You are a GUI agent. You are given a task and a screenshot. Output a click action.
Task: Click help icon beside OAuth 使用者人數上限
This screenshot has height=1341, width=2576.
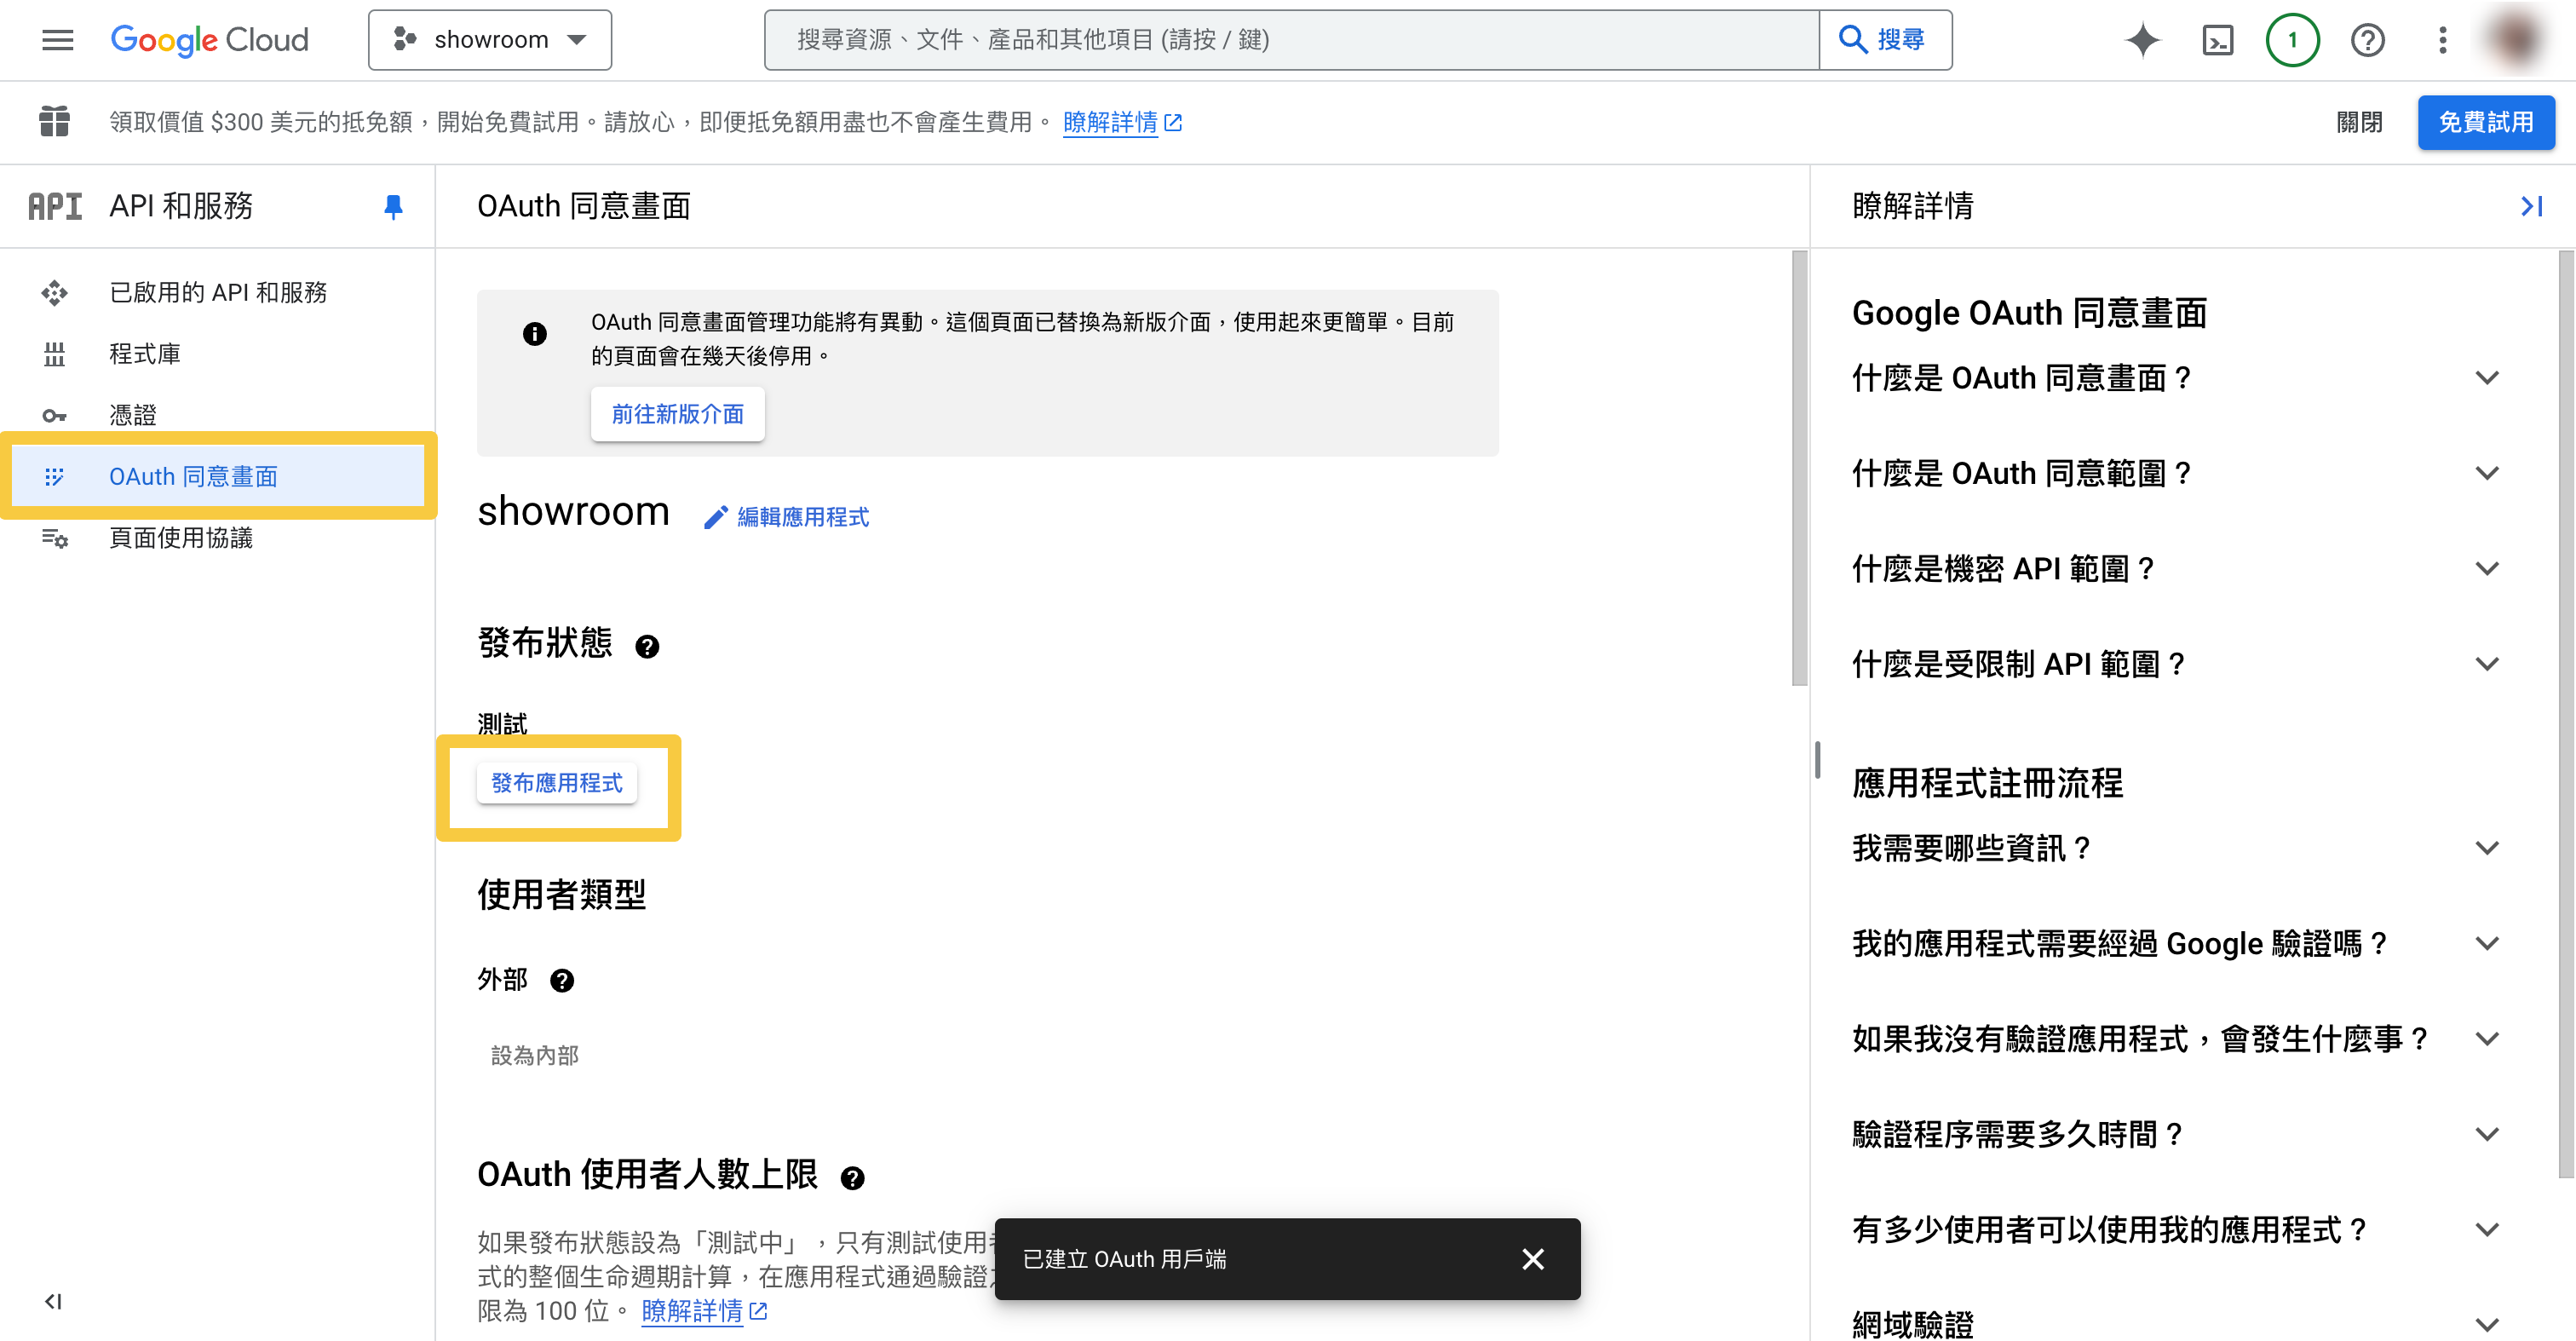[852, 1178]
